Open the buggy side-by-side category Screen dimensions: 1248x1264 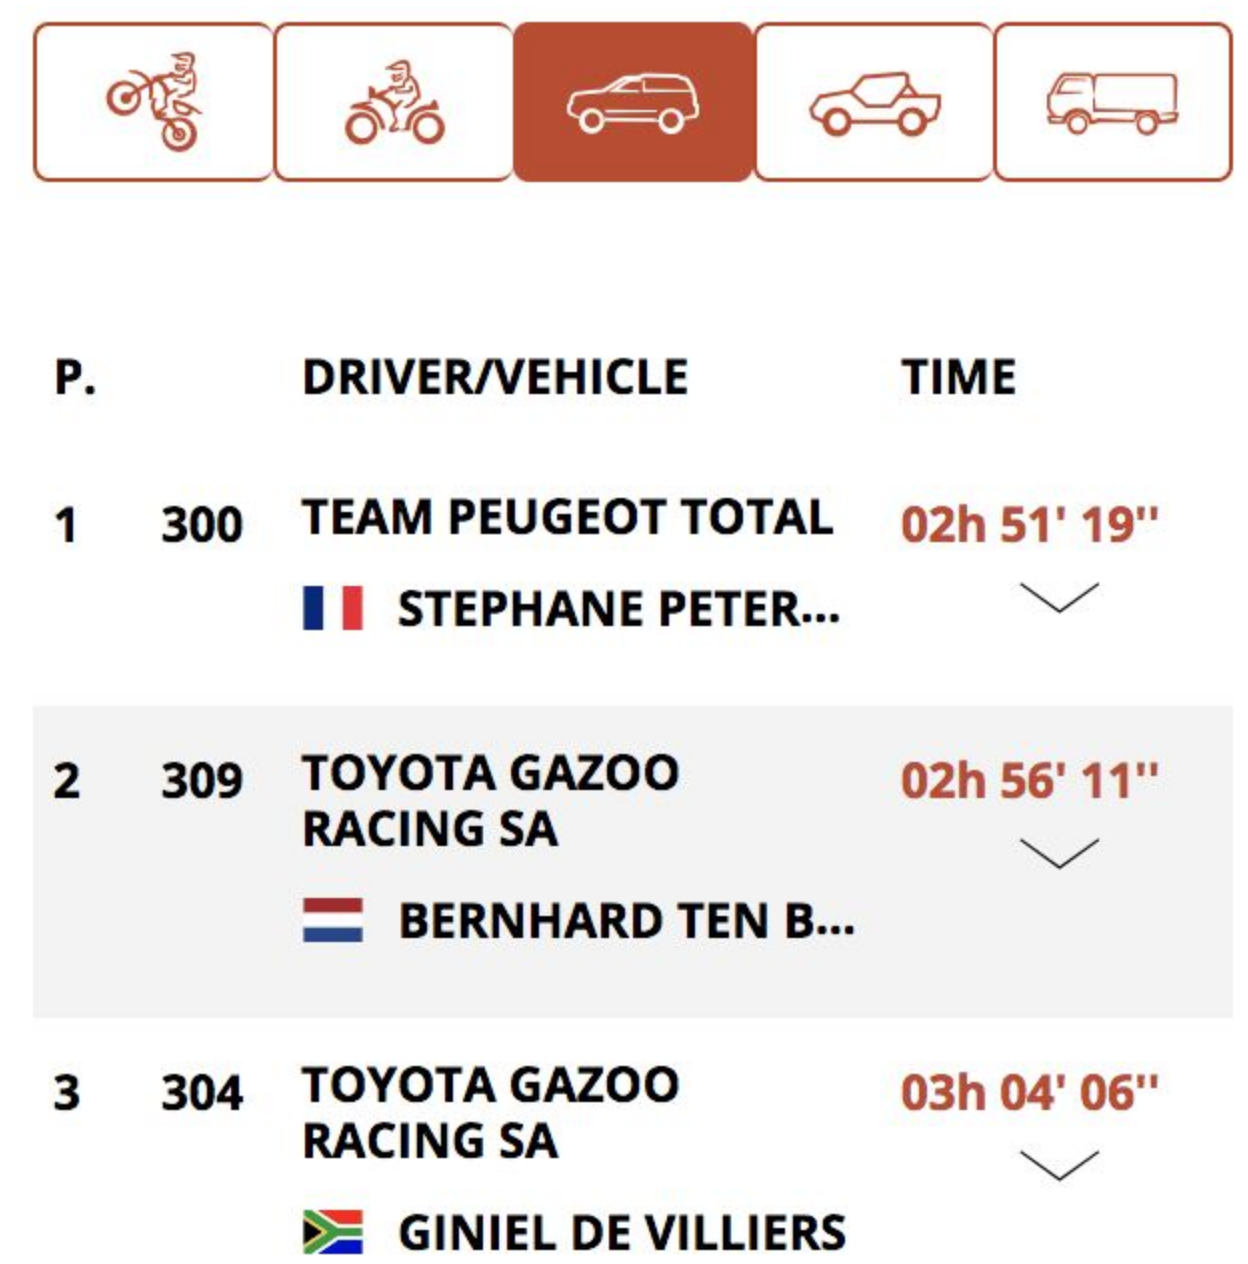point(874,102)
